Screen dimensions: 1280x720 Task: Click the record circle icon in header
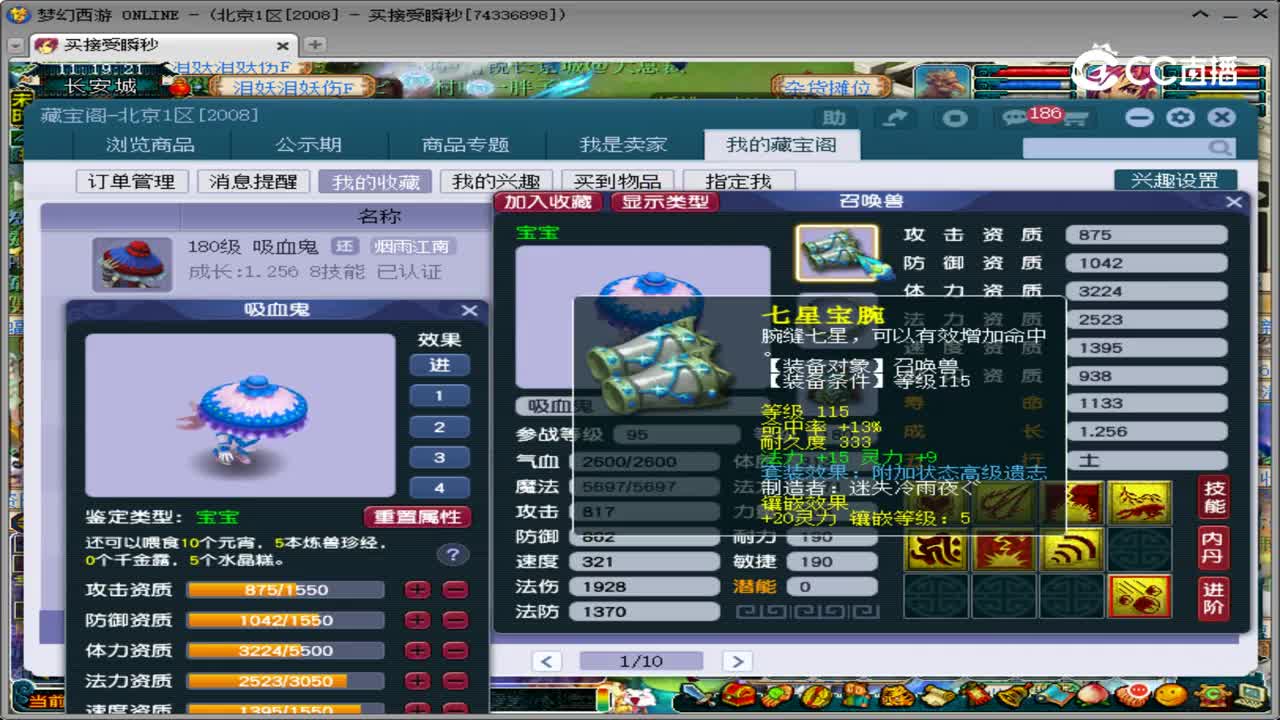coord(955,118)
